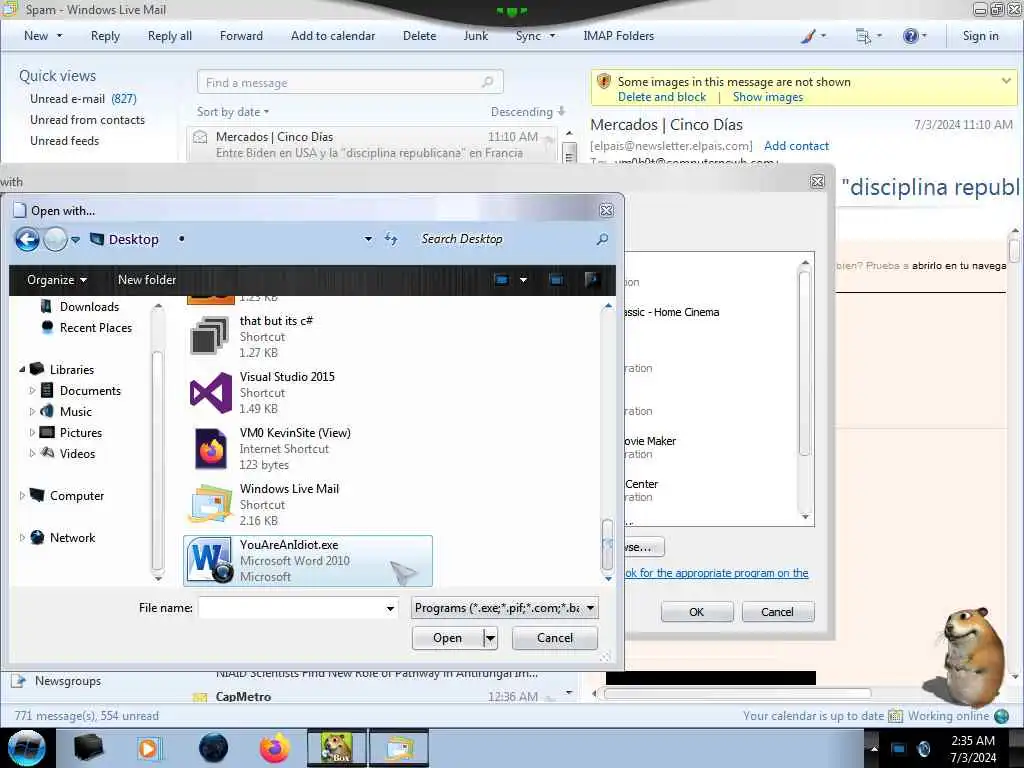Click the paintbrush colorizer icon in Mail toolbar
The image size is (1024, 768).
808,36
